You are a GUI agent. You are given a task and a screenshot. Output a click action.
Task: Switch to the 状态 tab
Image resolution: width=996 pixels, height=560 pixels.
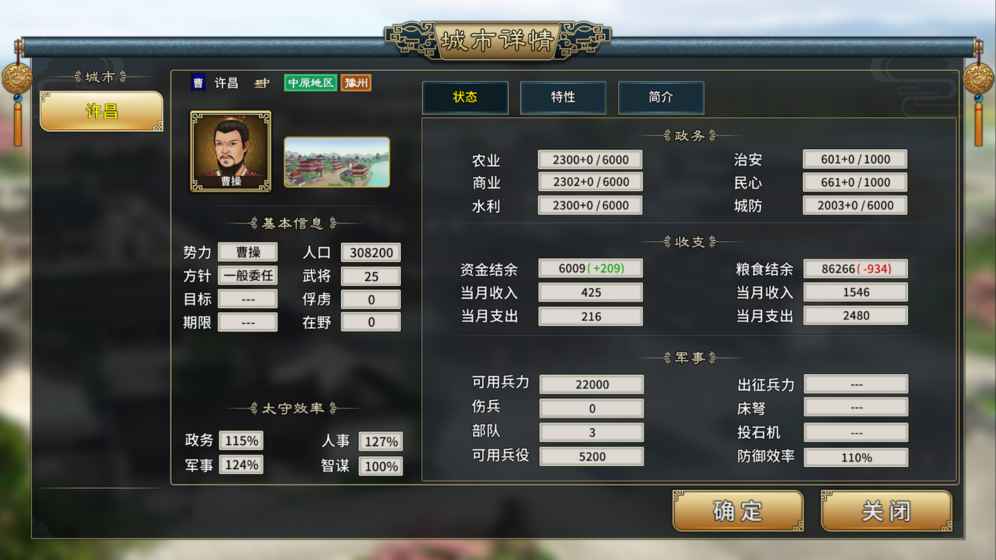point(465,97)
